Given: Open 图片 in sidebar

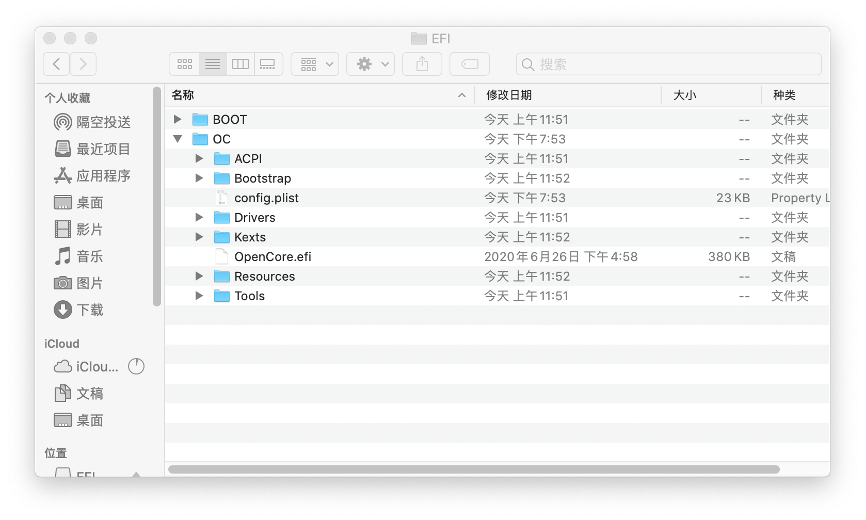Looking at the screenshot, I should (x=79, y=283).
